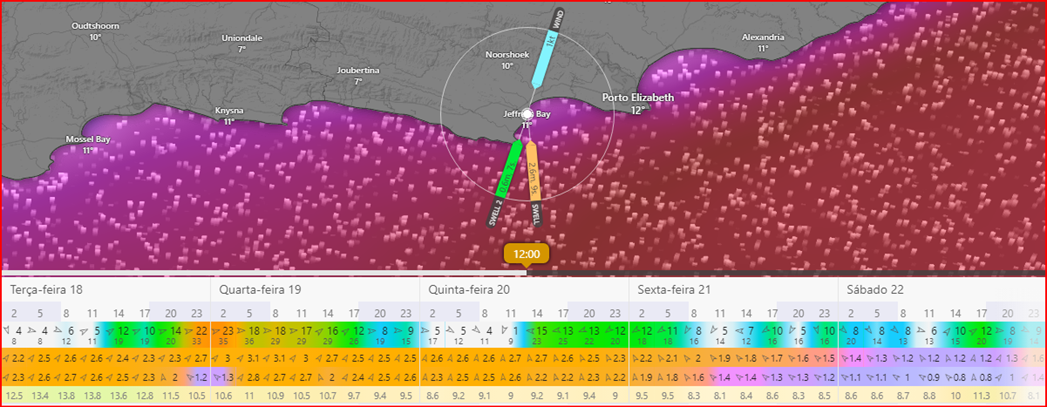Image resolution: width=1047 pixels, height=407 pixels.
Task: Click the wind speed cell showing 23
Action: click(x=228, y=330)
